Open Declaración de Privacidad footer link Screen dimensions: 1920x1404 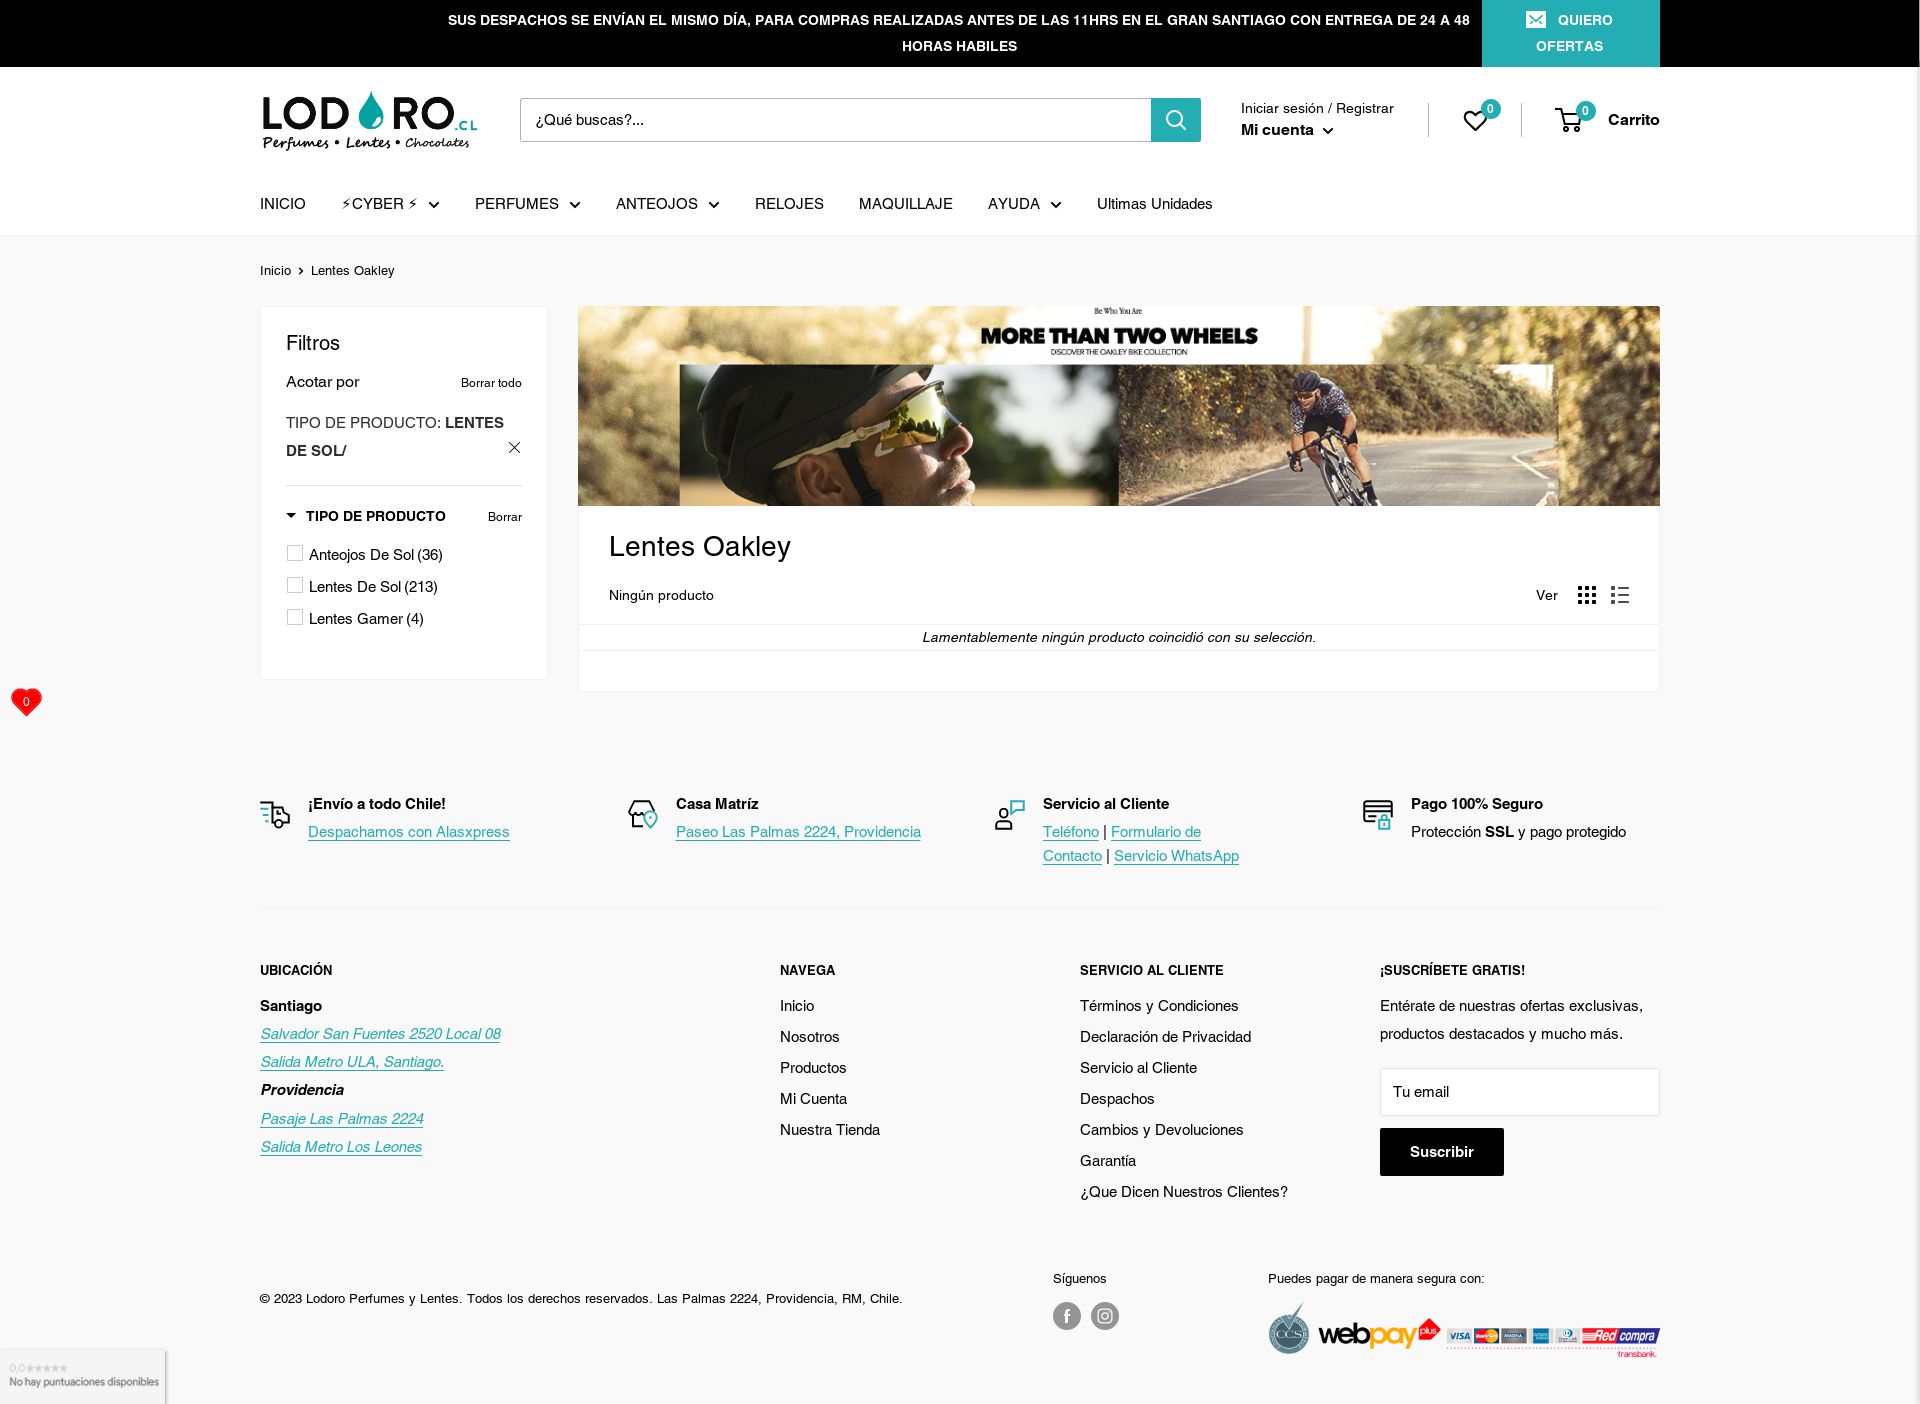point(1165,1037)
